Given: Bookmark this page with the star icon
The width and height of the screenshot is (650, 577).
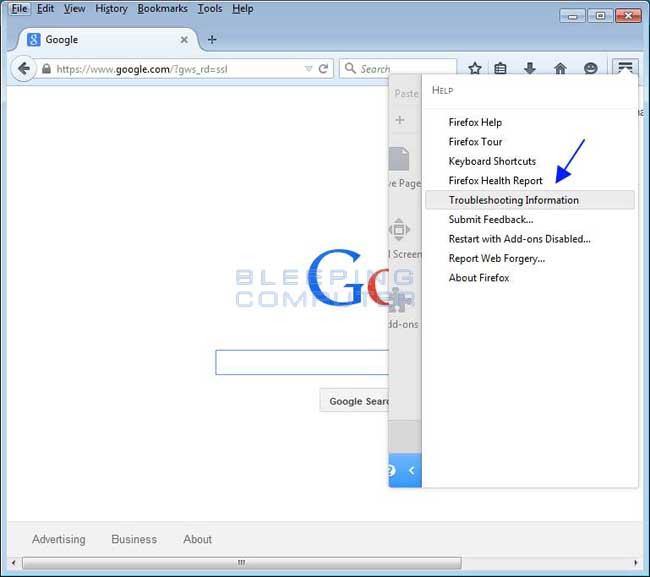Looking at the screenshot, I should coord(475,69).
